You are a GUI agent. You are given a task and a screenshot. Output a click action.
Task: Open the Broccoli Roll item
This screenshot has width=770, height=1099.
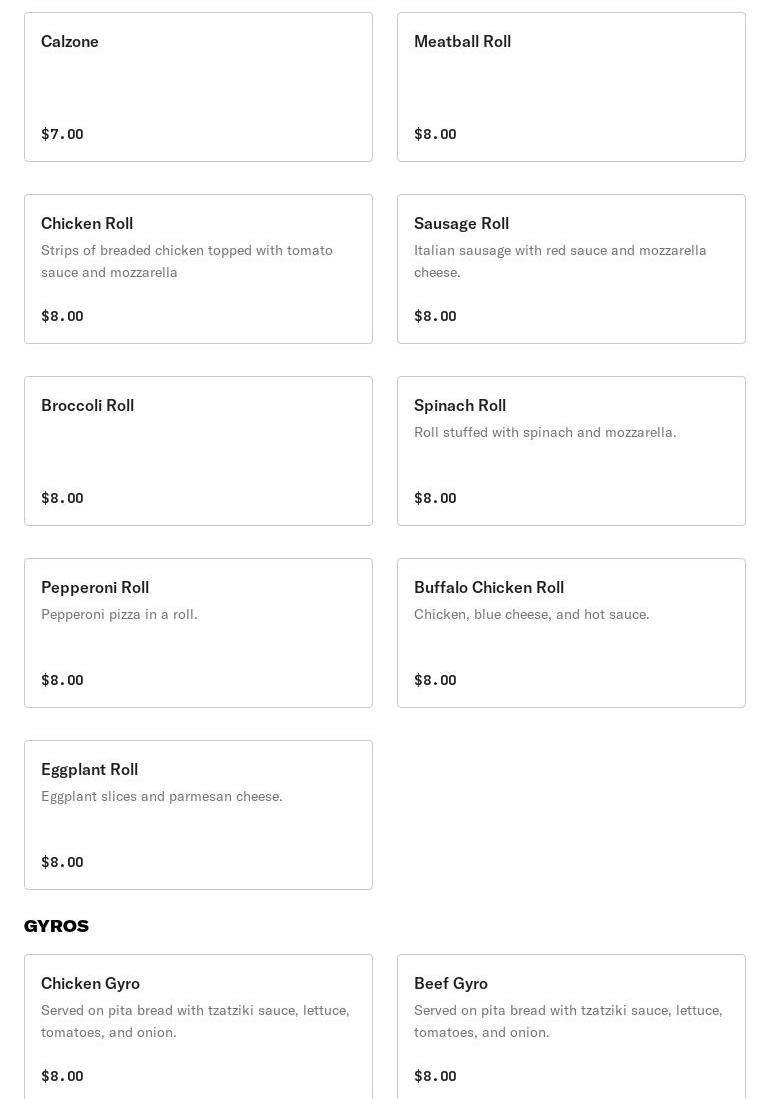(198, 451)
